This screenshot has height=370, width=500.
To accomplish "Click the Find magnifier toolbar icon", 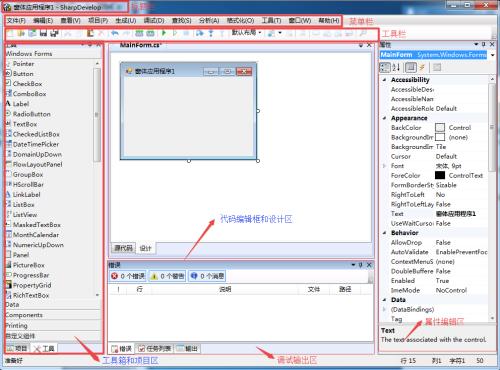I will (x=363, y=33).
